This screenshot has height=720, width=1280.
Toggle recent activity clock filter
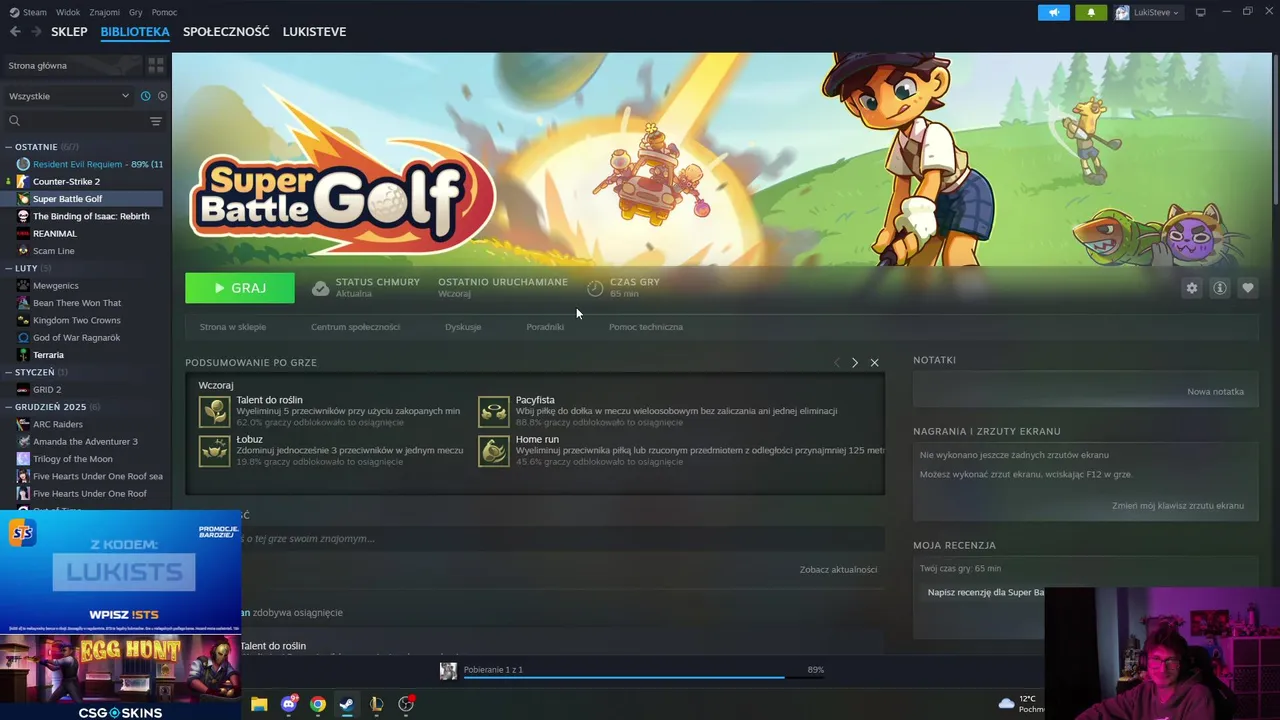145,96
